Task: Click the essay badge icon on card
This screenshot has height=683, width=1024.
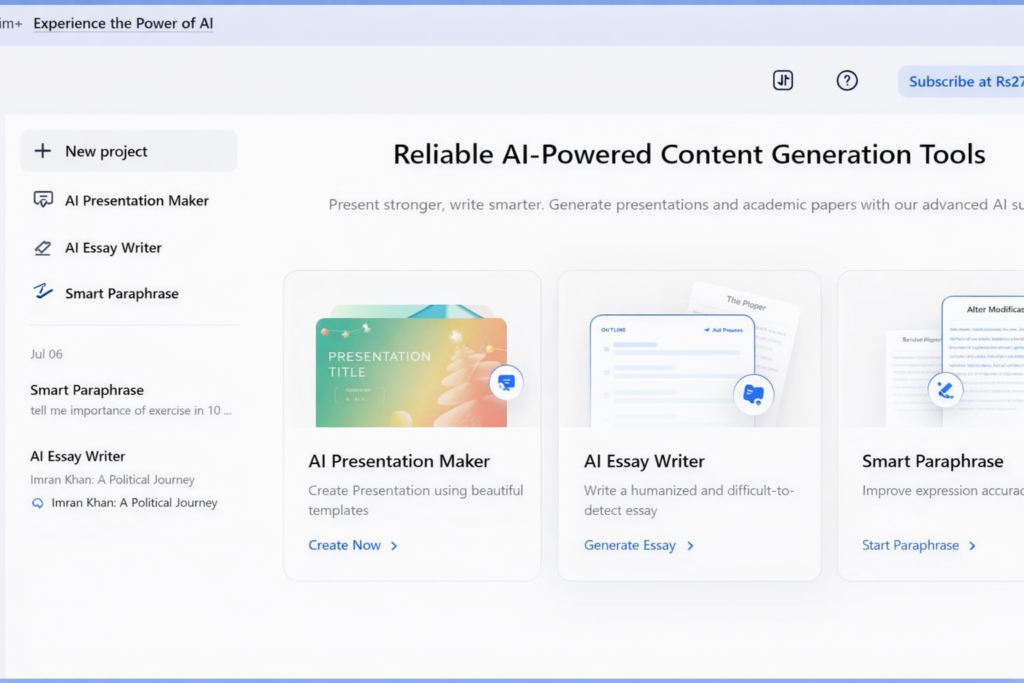Action: click(753, 393)
